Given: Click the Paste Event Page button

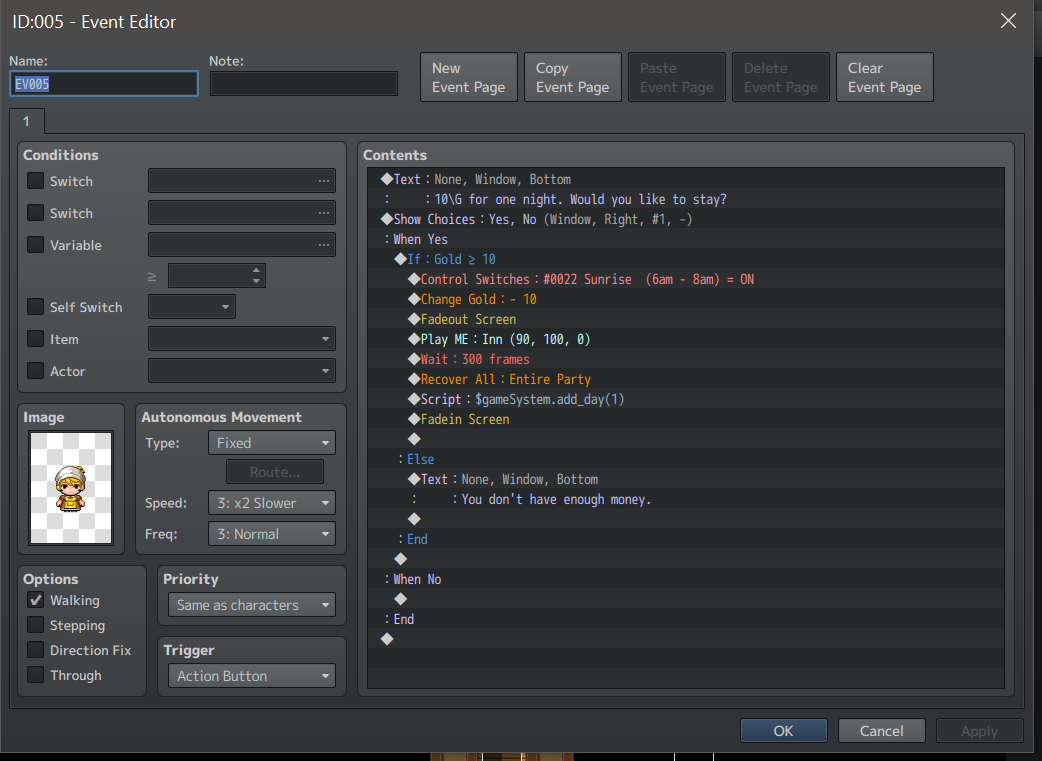Looking at the screenshot, I should coord(677,77).
